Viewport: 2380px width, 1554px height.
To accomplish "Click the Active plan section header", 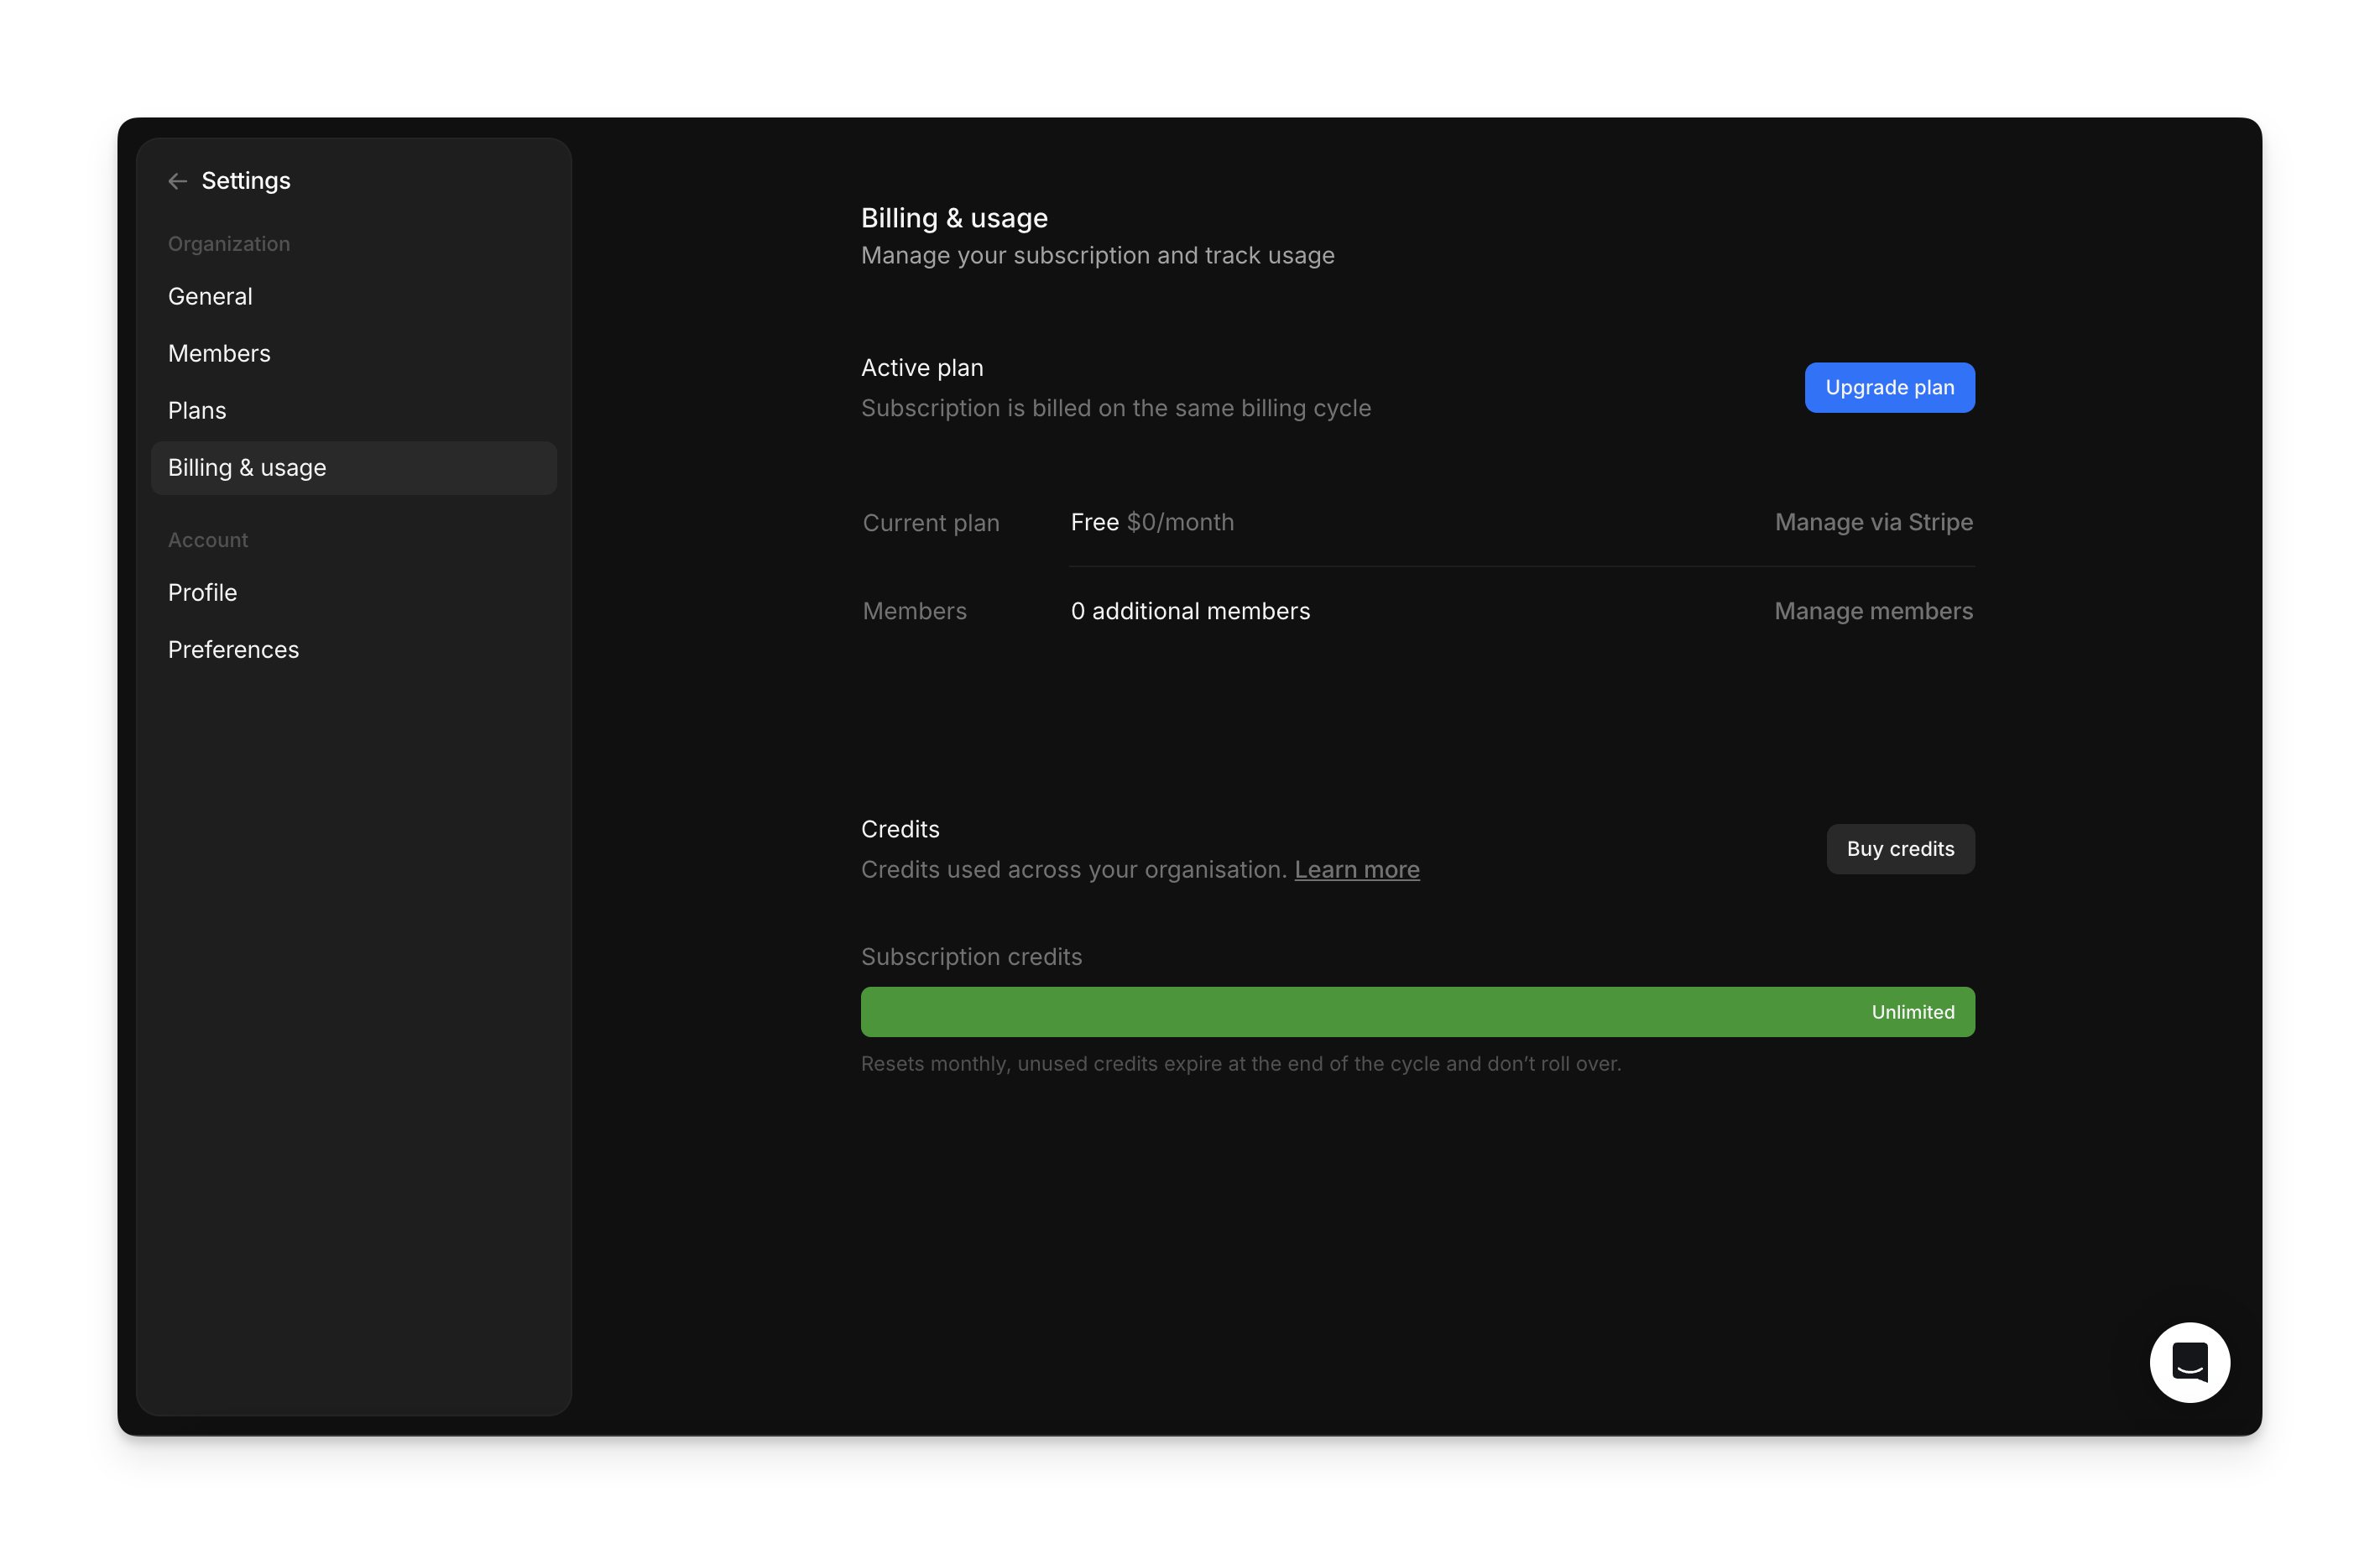I will point(921,367).
